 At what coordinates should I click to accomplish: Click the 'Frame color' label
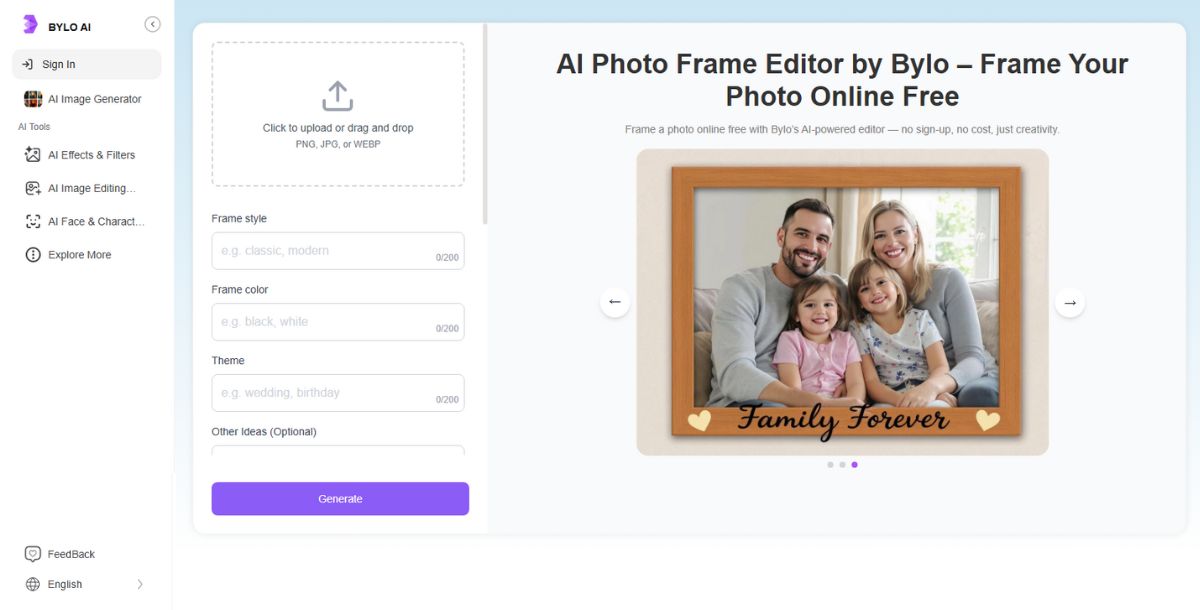[x=240, y=289]
